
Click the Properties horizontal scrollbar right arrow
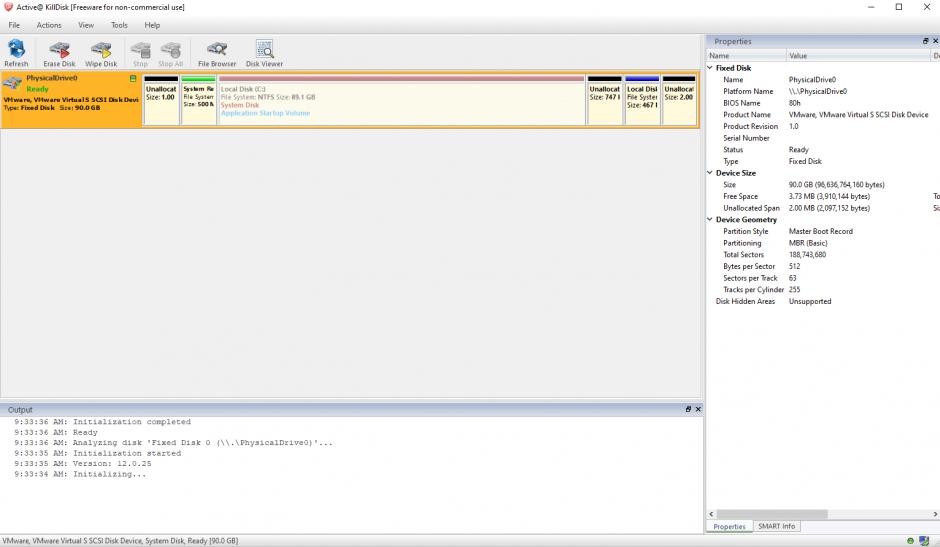[934, 515]
